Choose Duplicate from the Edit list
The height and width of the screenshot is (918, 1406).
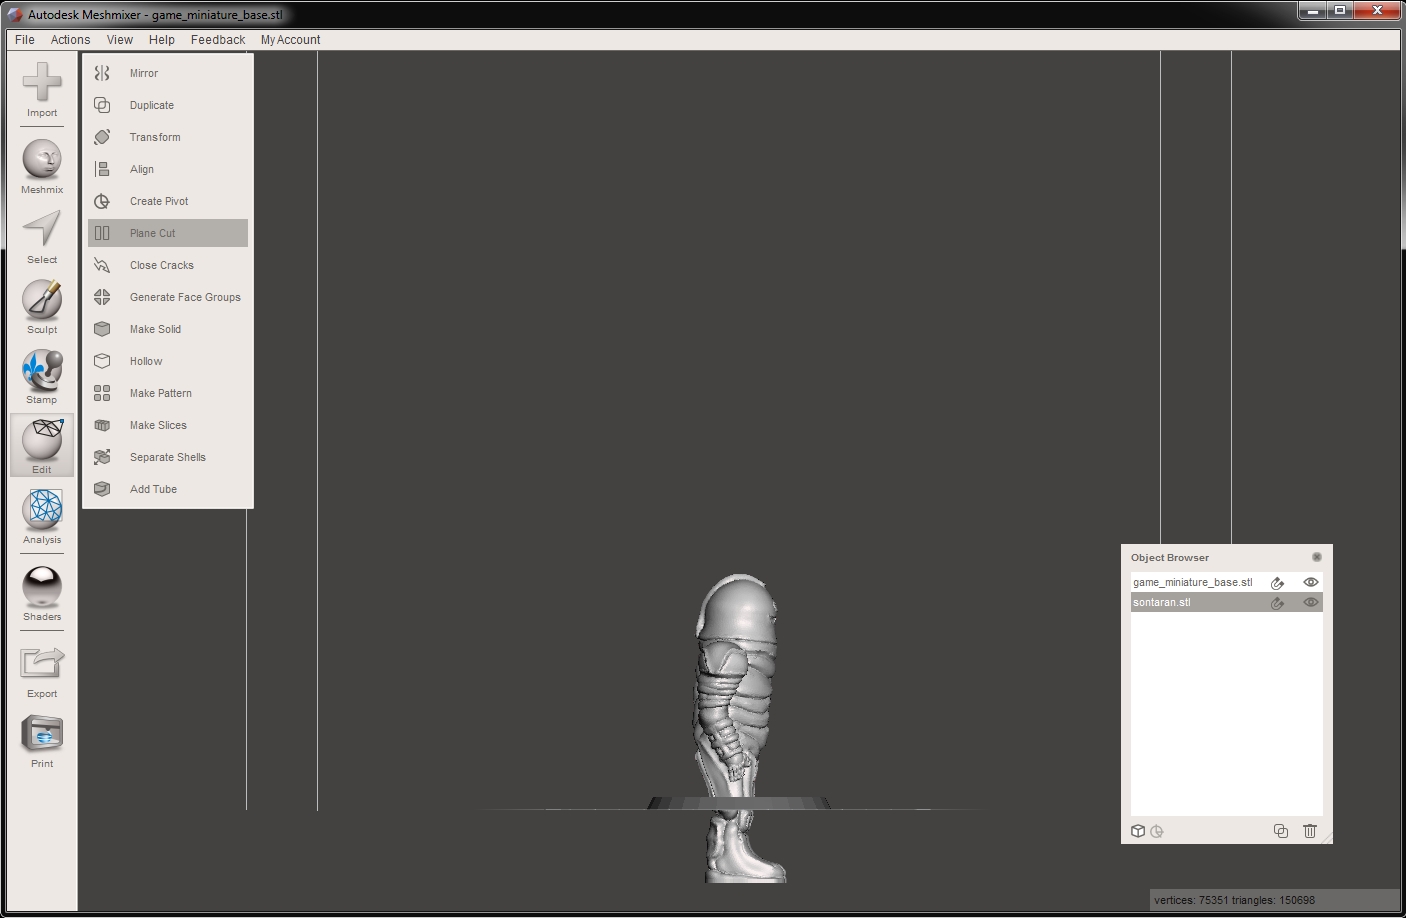(x=168, y=105)
